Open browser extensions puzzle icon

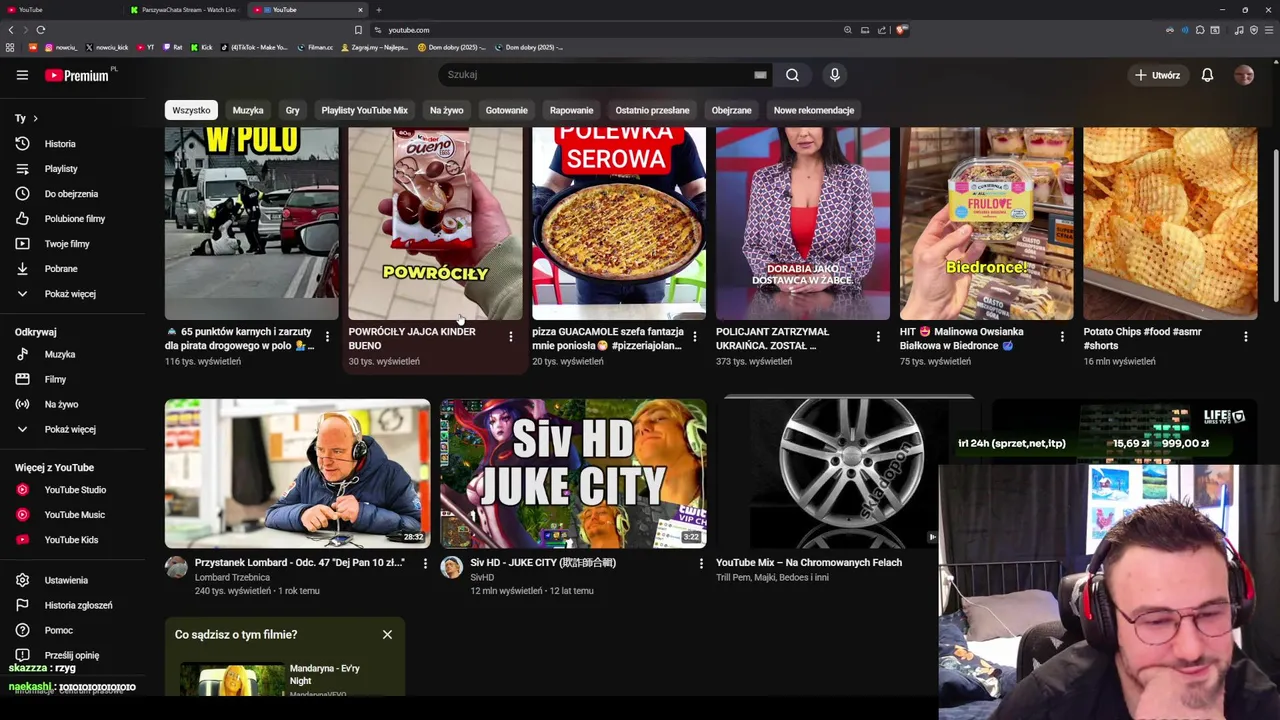(x=1200, y=30)
